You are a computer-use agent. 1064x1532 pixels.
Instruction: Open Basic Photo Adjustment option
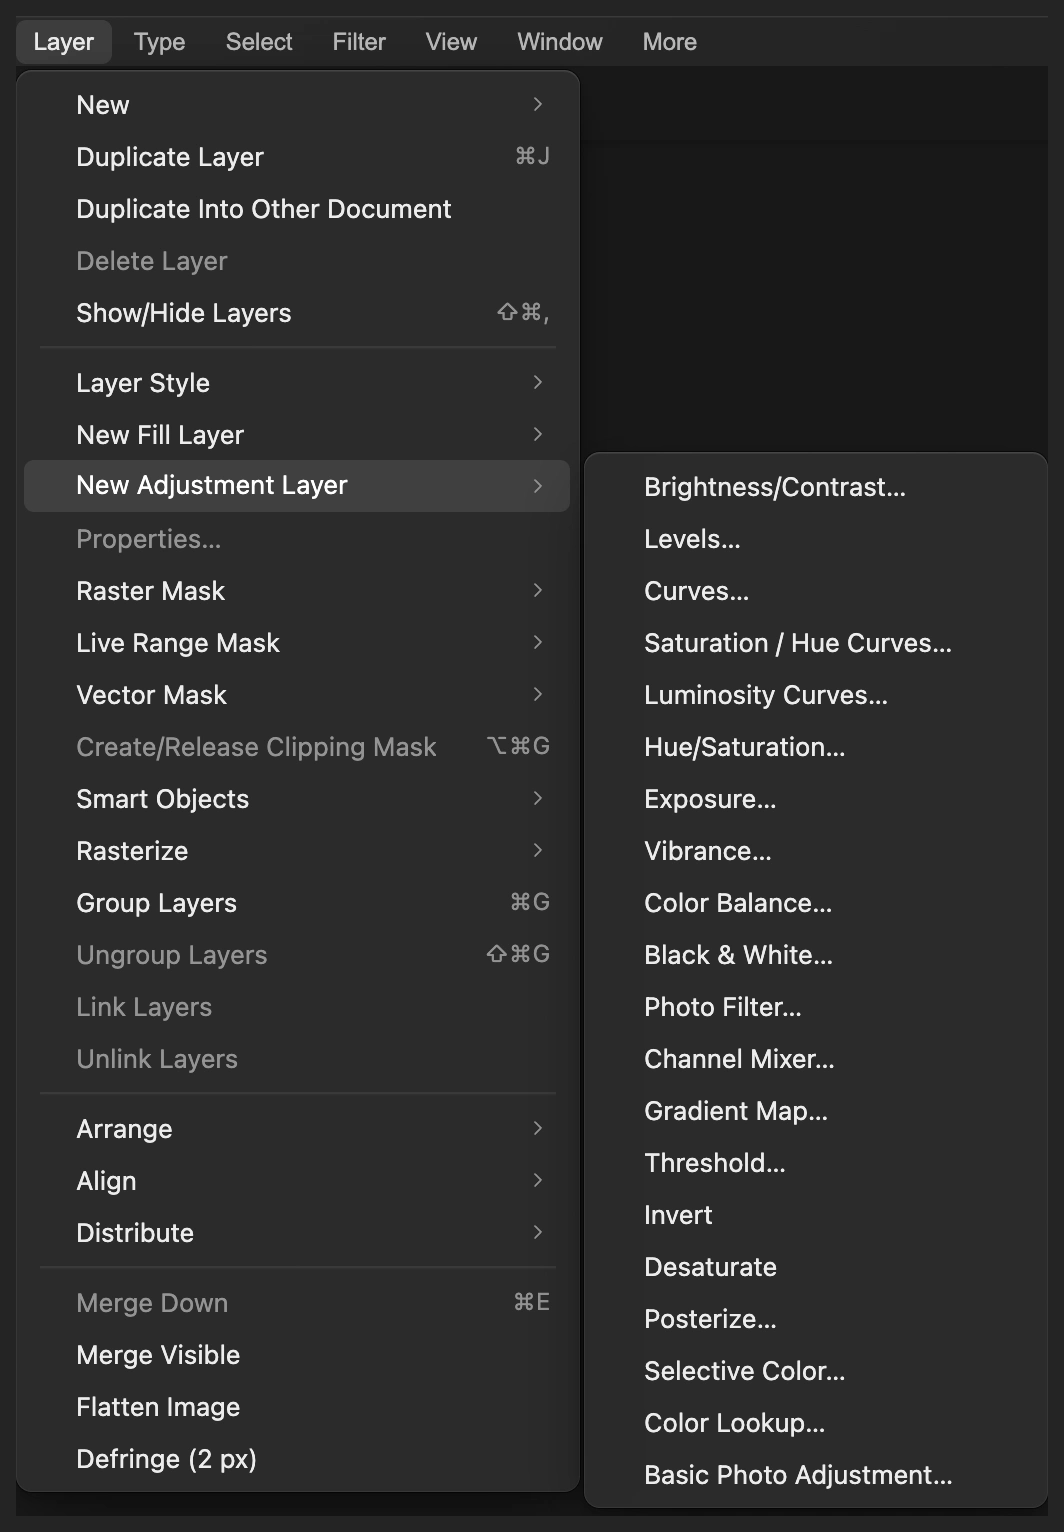coord(815,1475)
